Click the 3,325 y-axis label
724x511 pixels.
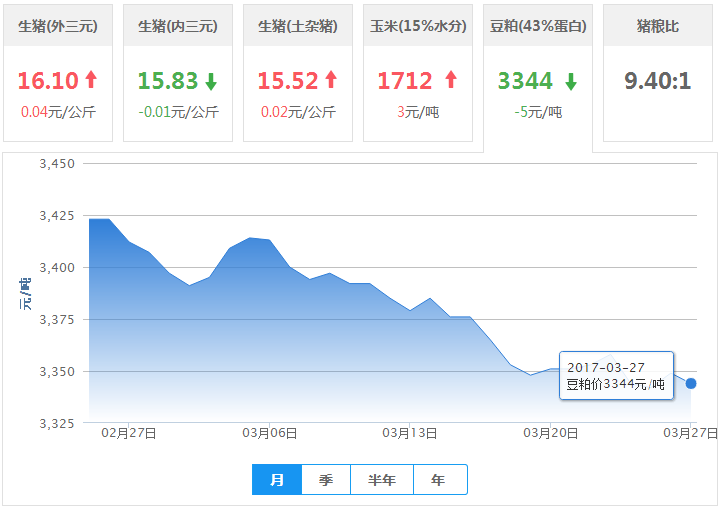[57, 423]
